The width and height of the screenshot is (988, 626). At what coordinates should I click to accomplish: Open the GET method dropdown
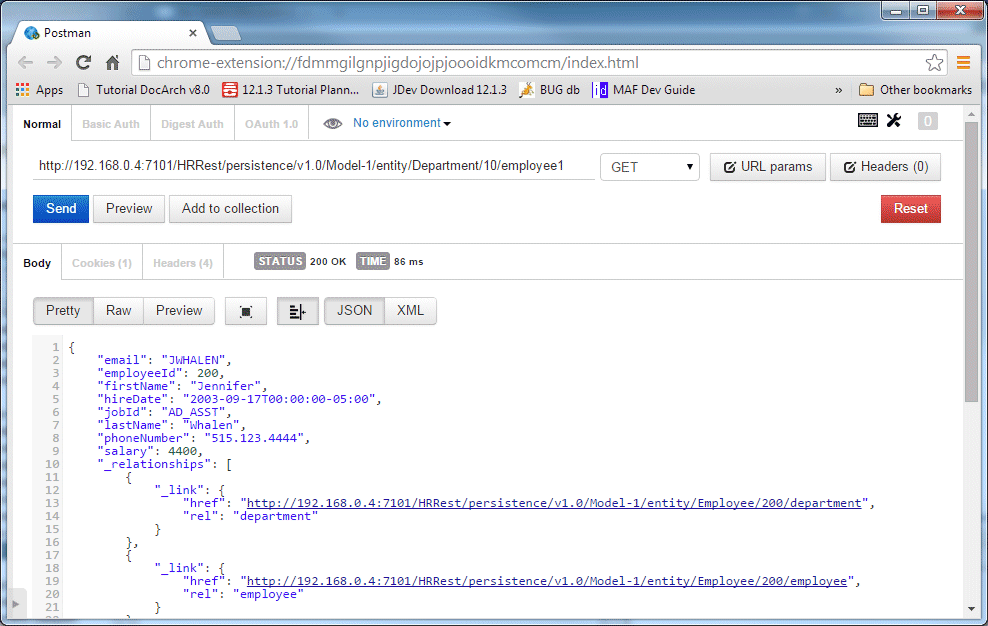tap(650, 167)
